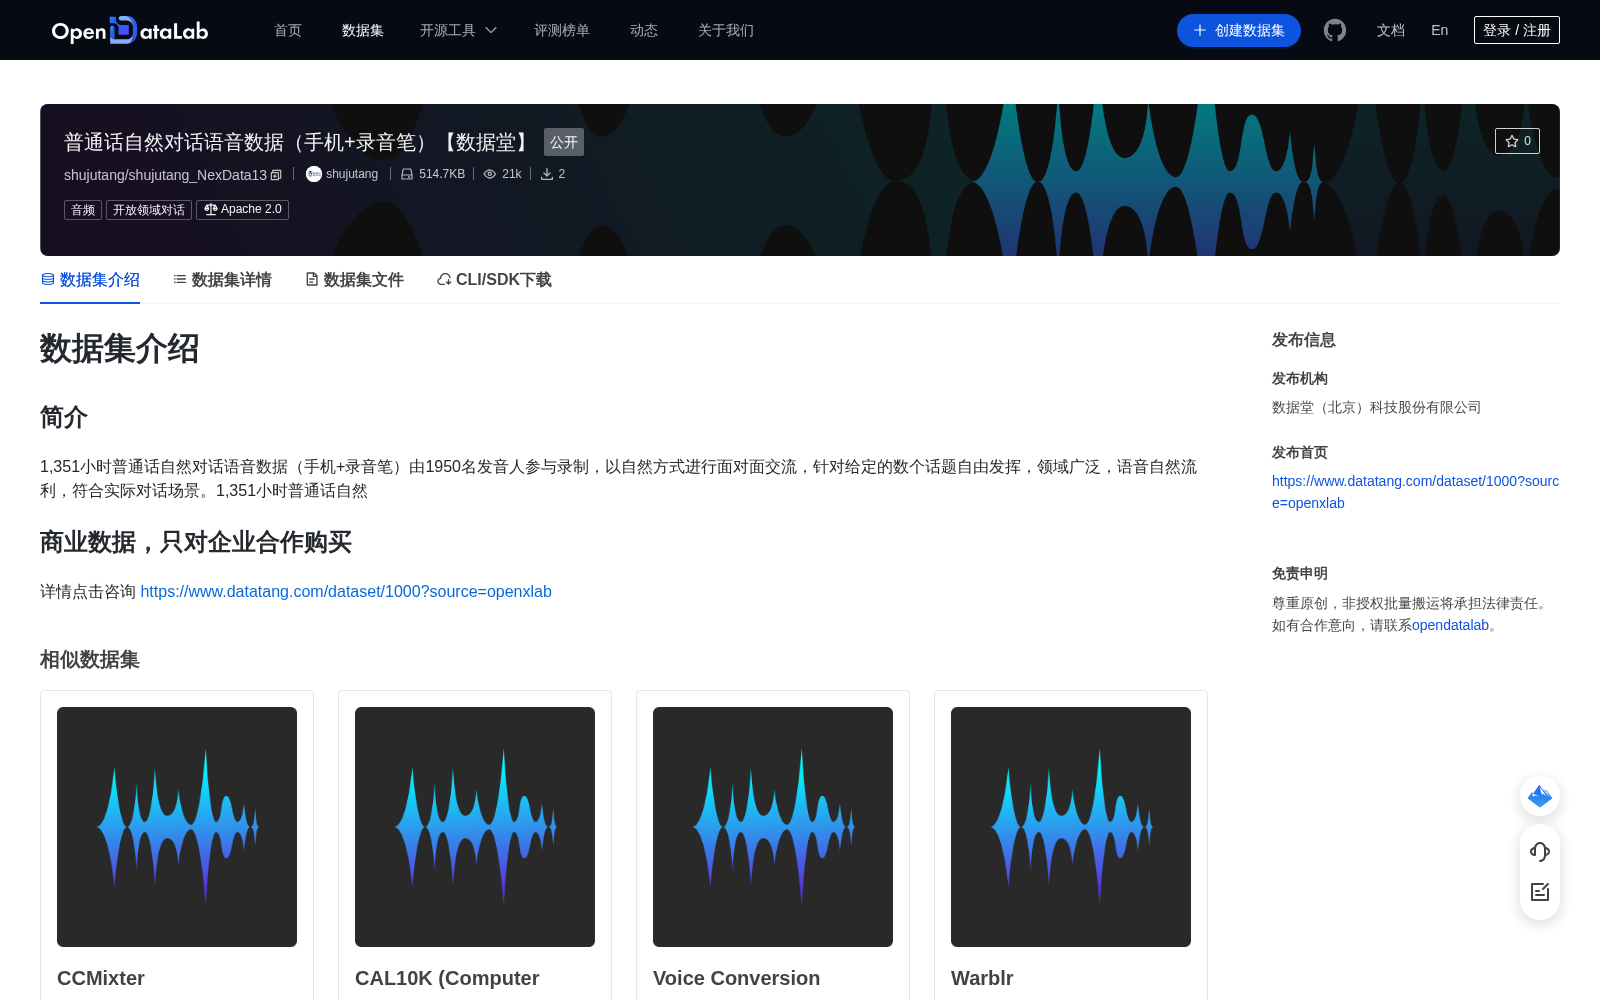1600x1000 pixels.
Task: Copy the dataset path shujutang_NexData13
Action: 277,175
